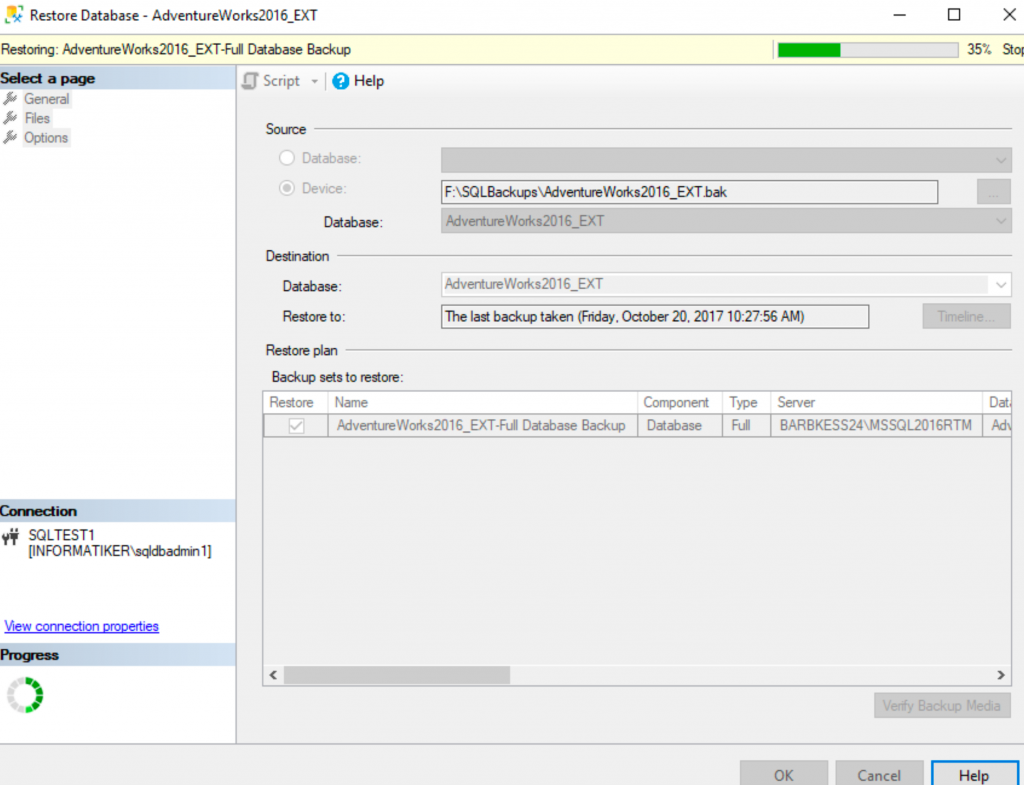Click the wrench icon beside Files
Viewport: 1024px width, 785px height.
tap(10, 118)
